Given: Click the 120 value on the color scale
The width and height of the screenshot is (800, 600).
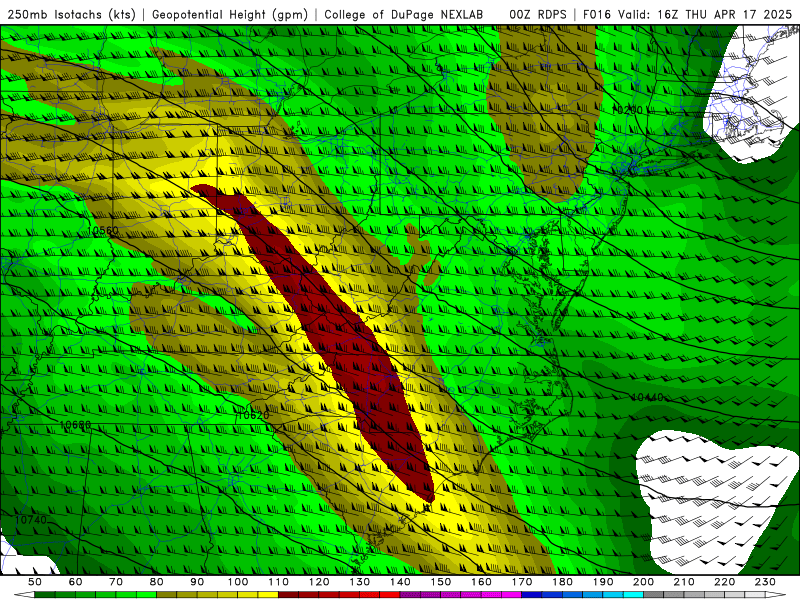Looking at the screenshot, I should 319,582.
